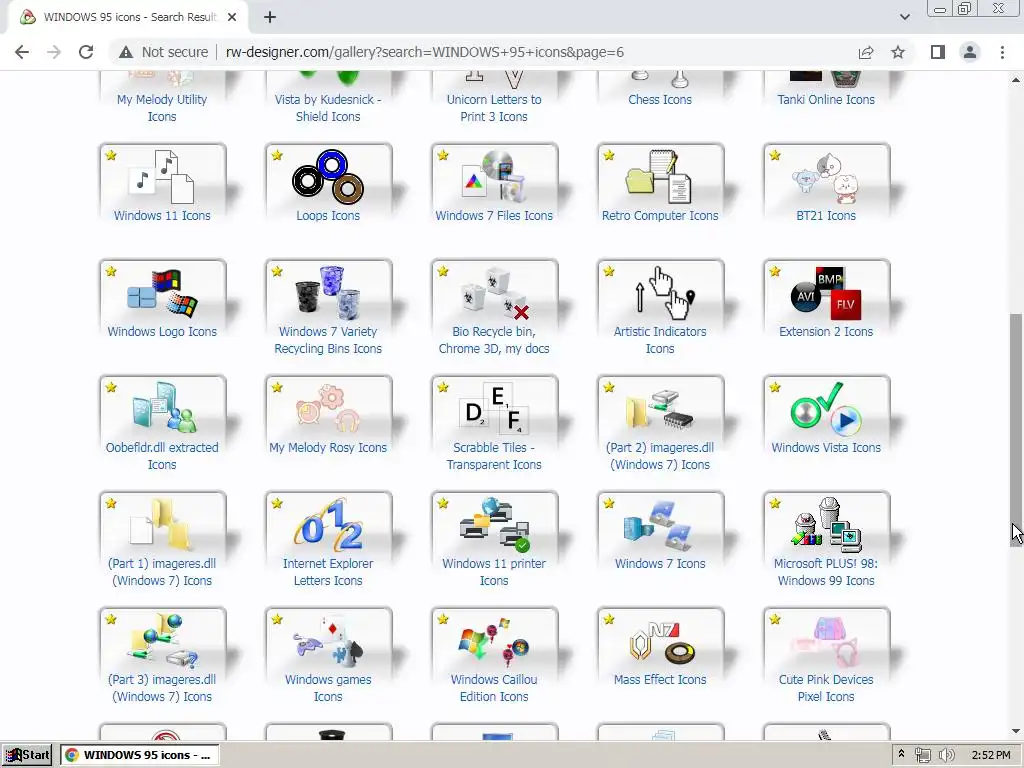Reload the current page
1024x768 pixels.
[86, 52]
